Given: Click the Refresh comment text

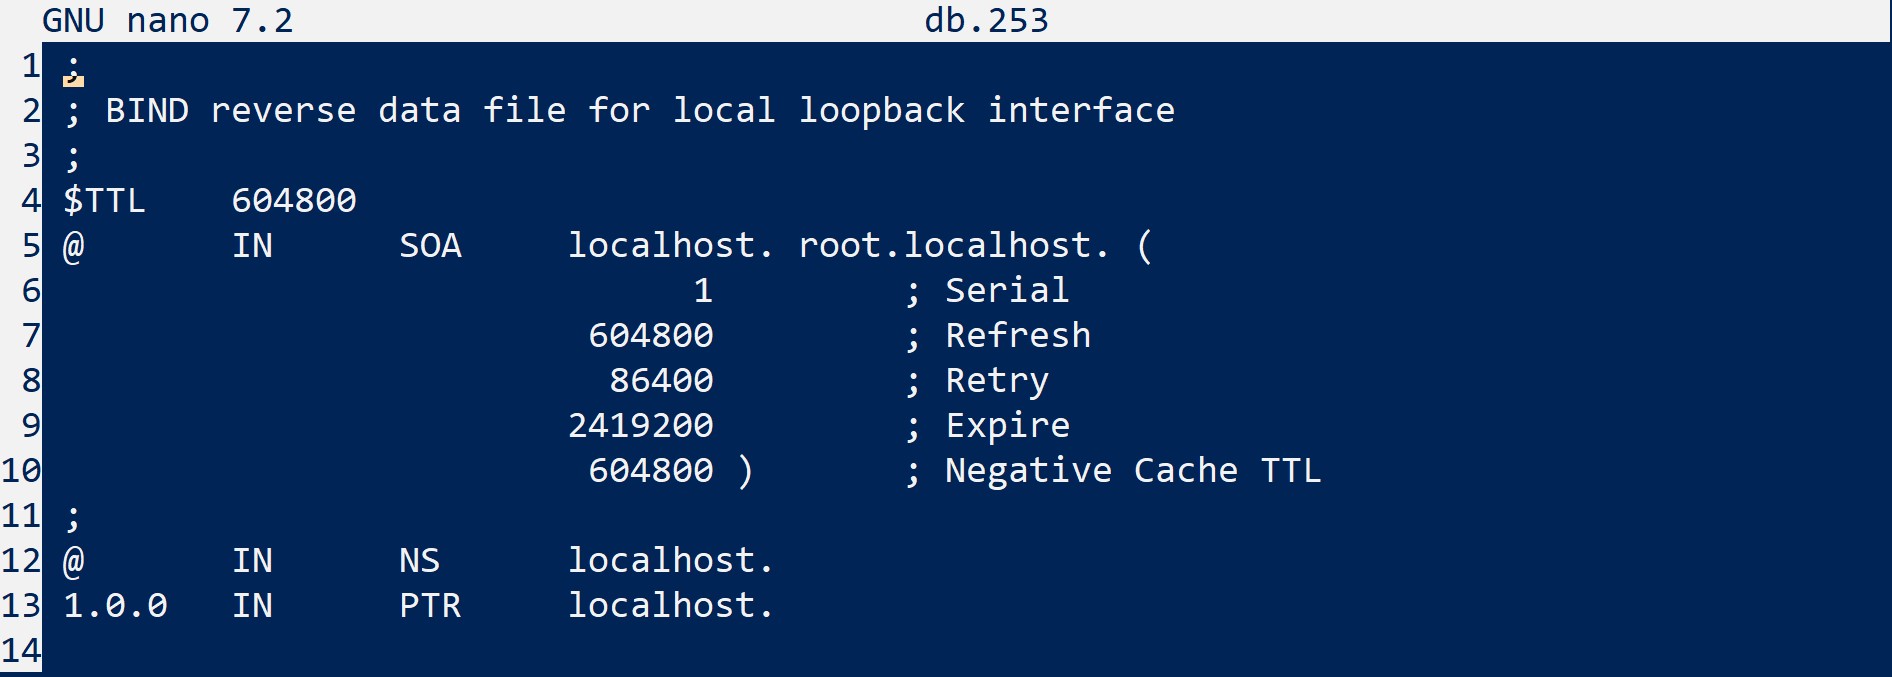Looking at the screenshot, I should [1018, 336].
